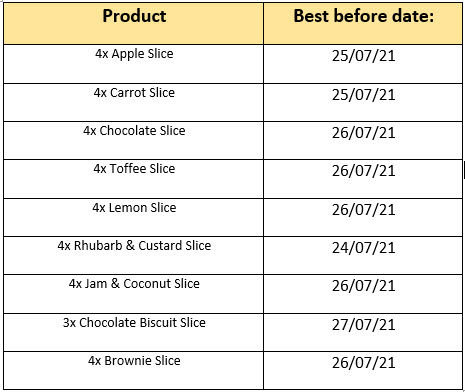Click the Apple Slice date 25/07/21
Viewport: 465px width, 392px height.
(363, 55)
